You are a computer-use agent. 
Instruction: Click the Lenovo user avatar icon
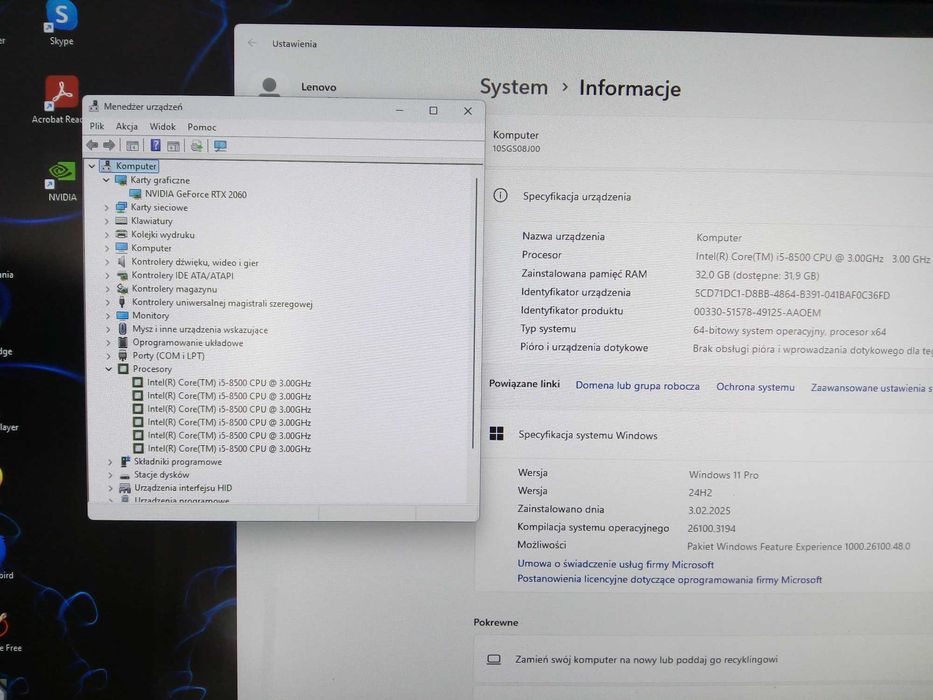pyautogui.click(x=270, y=87)
